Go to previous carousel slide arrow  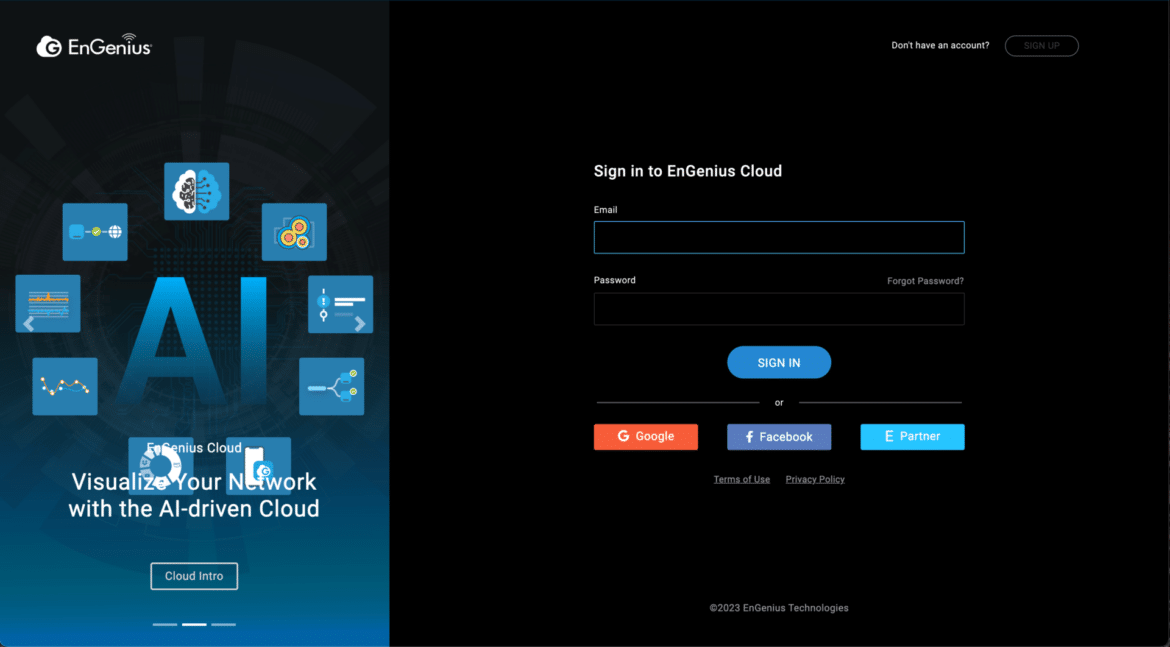pos(29,324)
